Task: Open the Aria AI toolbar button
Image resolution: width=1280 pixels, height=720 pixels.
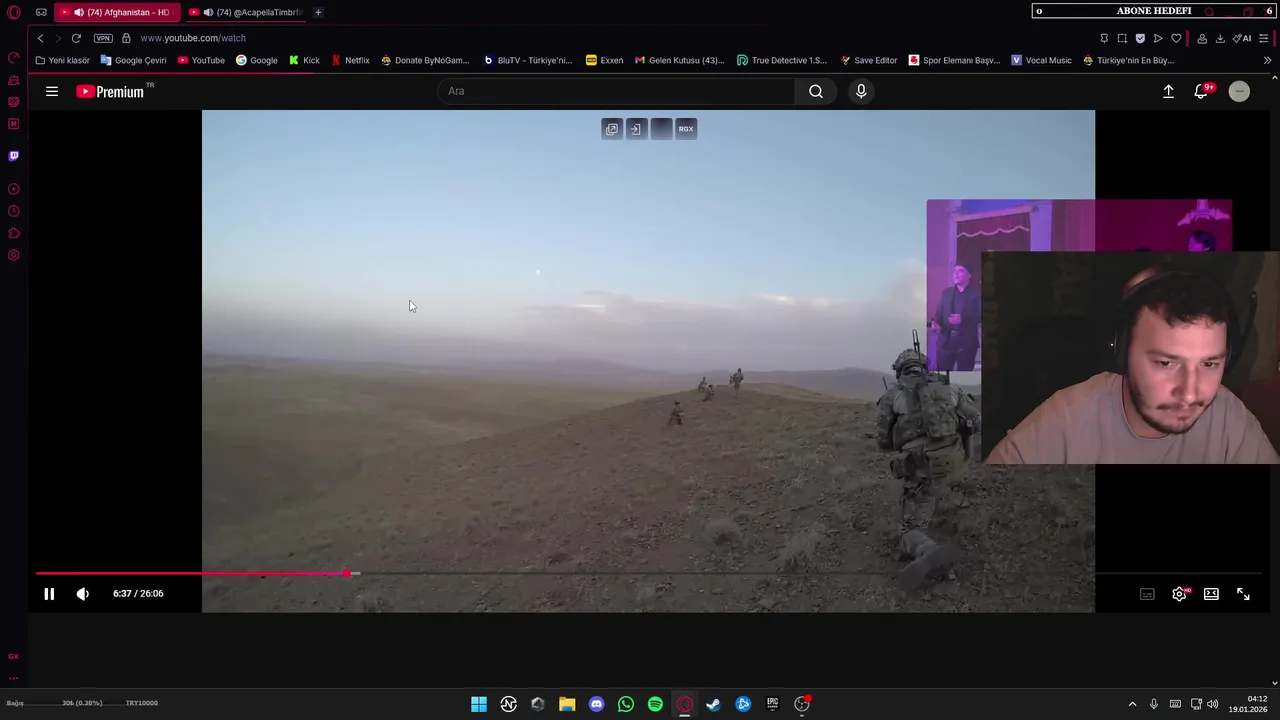Action: (x=1242, y=38)
